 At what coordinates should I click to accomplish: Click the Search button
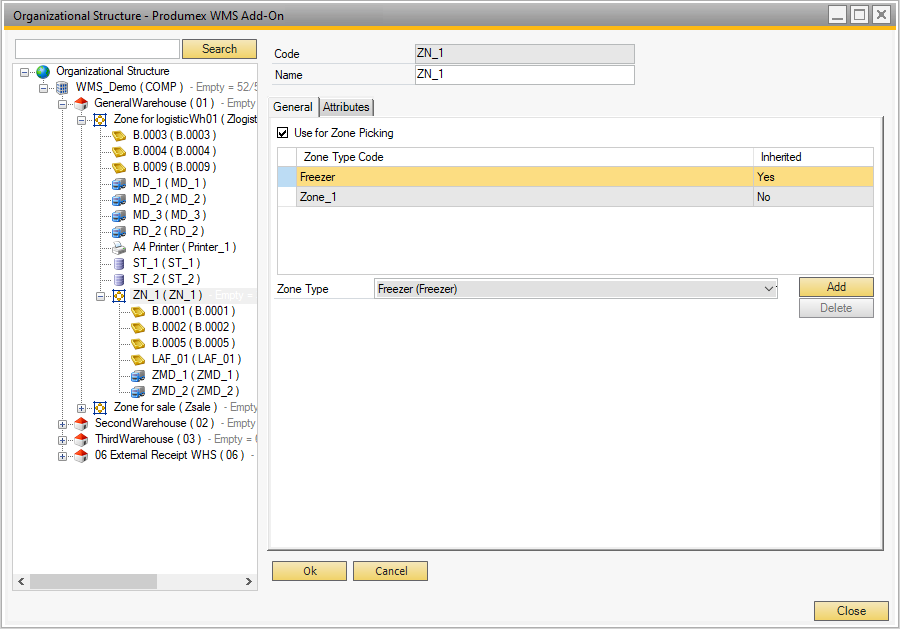[219, 49]
